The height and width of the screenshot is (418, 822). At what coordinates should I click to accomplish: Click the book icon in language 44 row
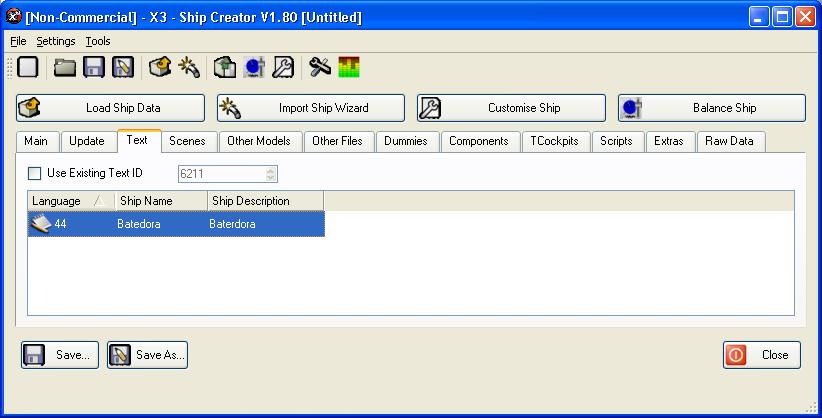(x=40, y=224)
